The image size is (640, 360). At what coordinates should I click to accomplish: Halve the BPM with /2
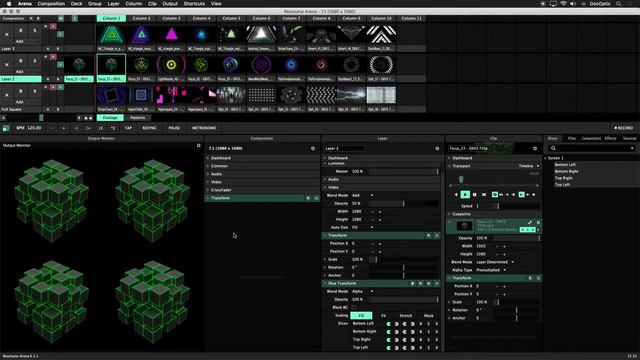pos(101,128)
